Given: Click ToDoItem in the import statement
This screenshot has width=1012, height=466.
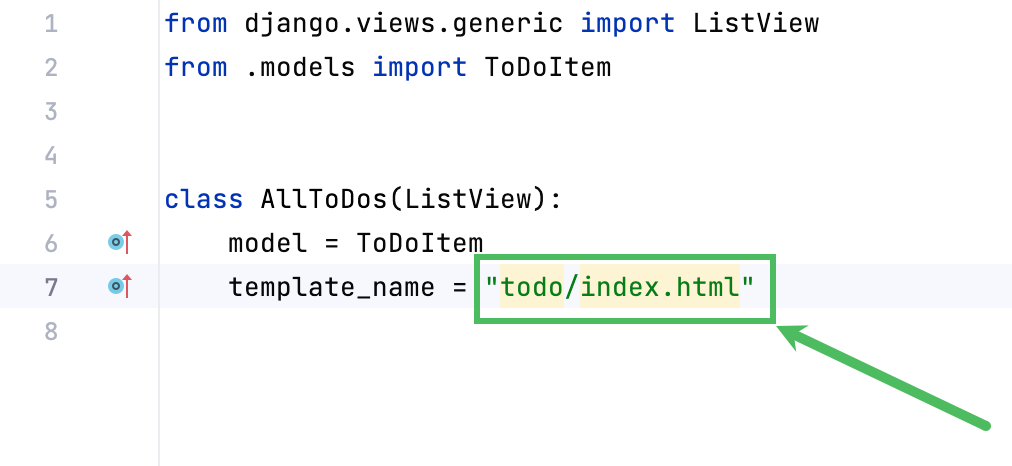Looking at the screenshot, I should tap(547, 67).
